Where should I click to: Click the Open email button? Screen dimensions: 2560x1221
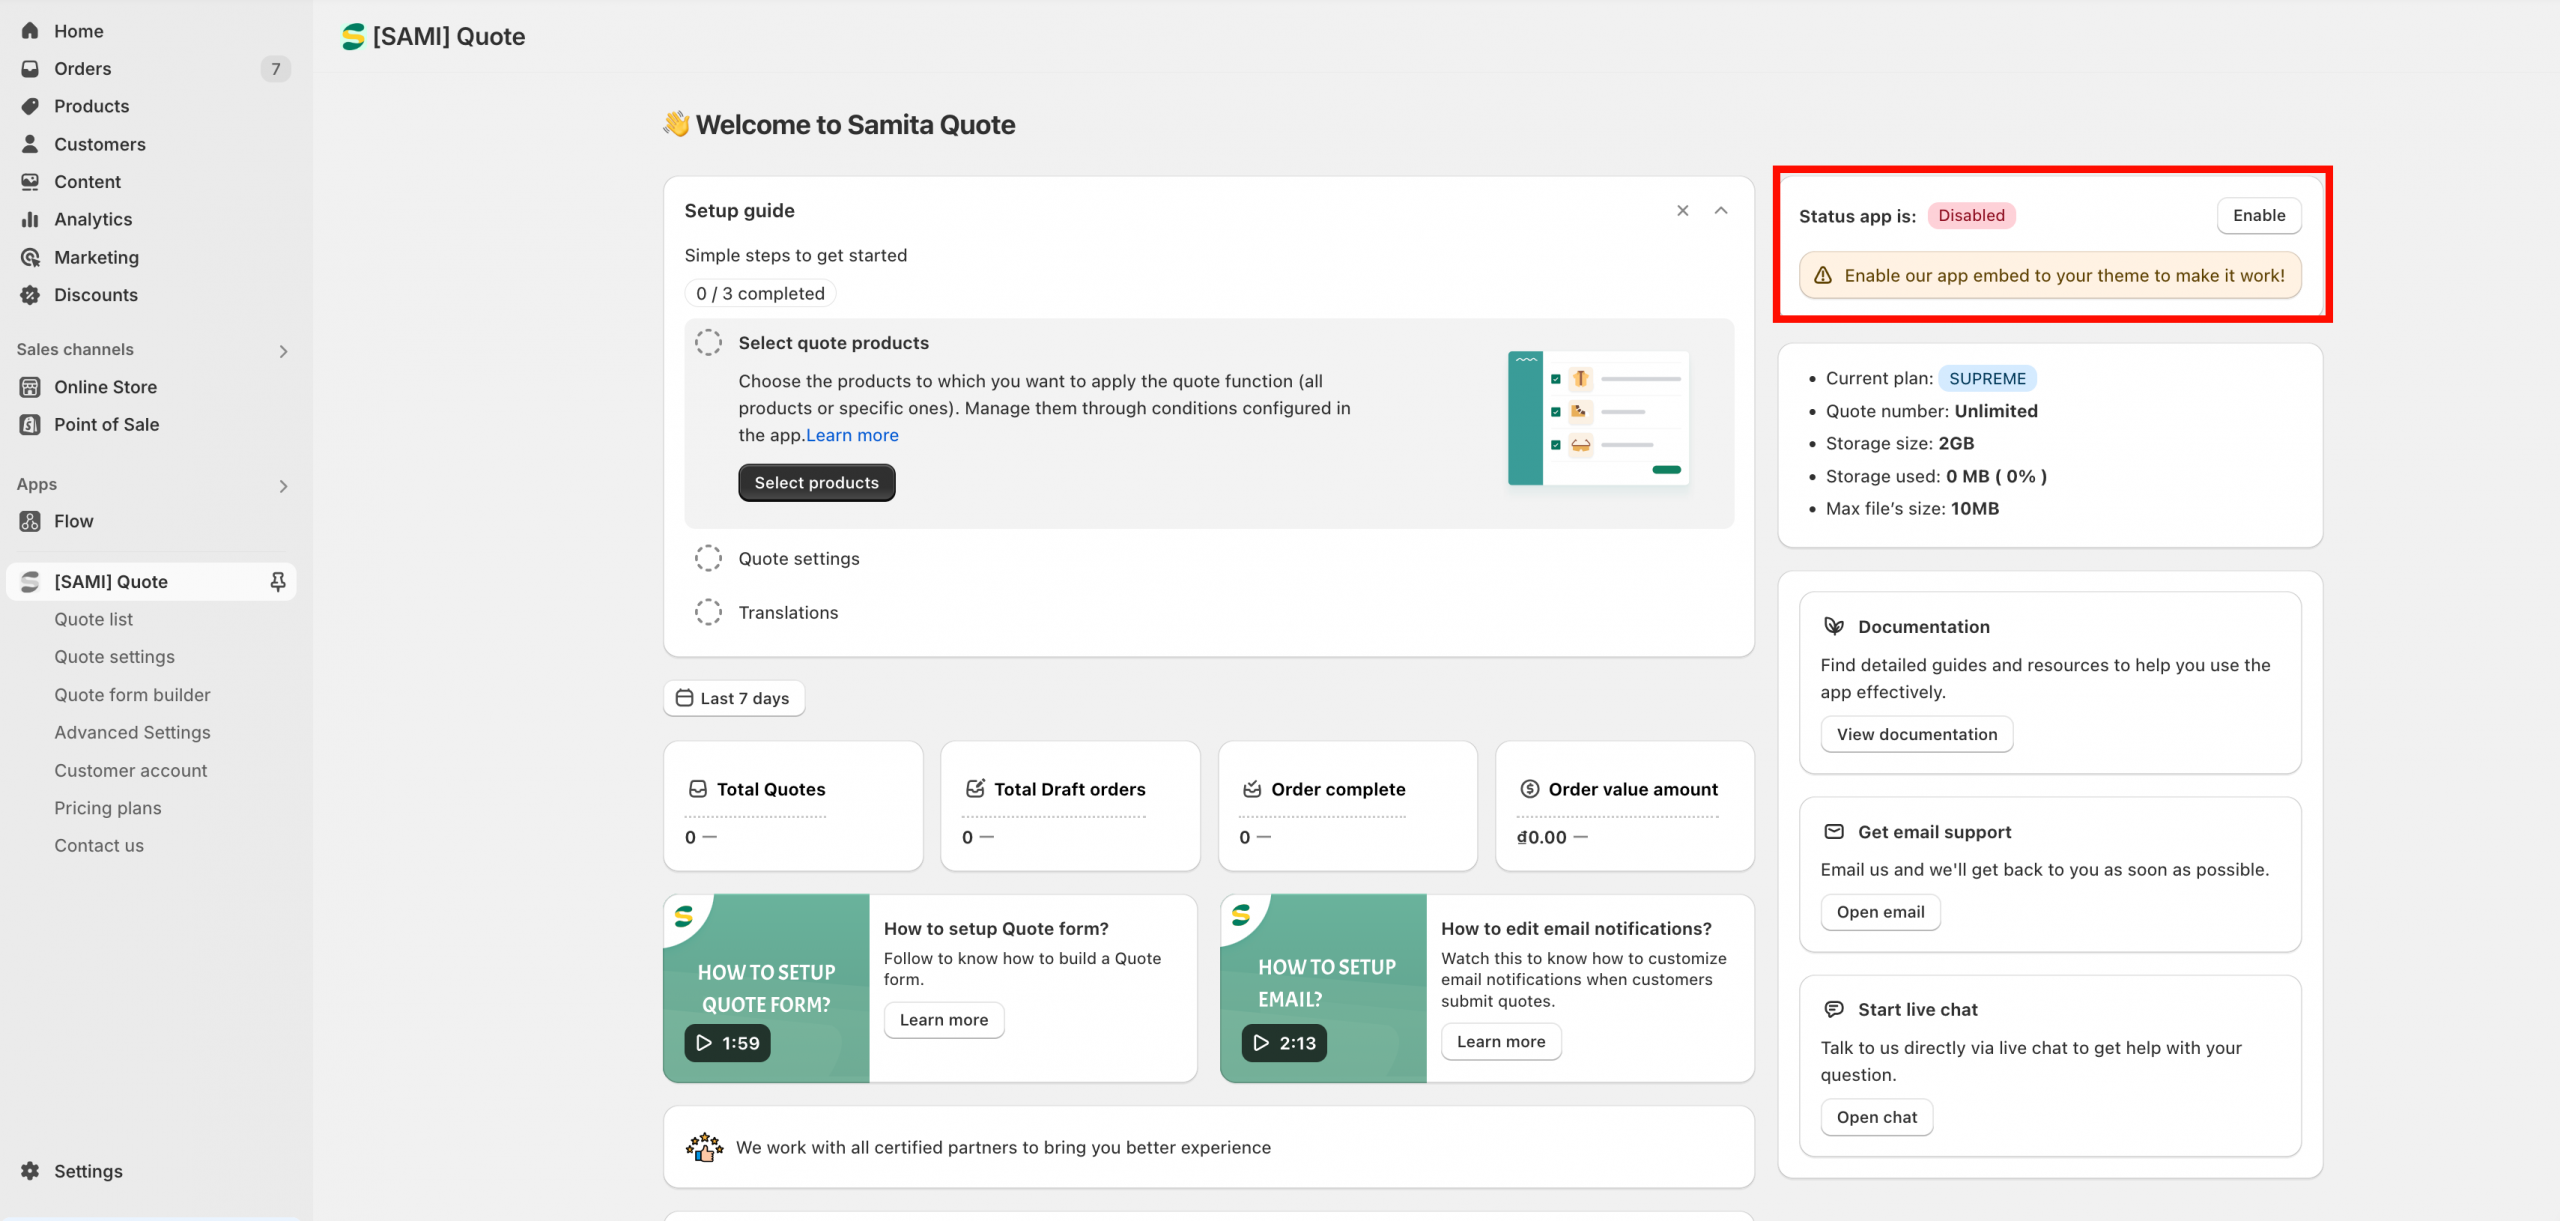point(1880,912)
